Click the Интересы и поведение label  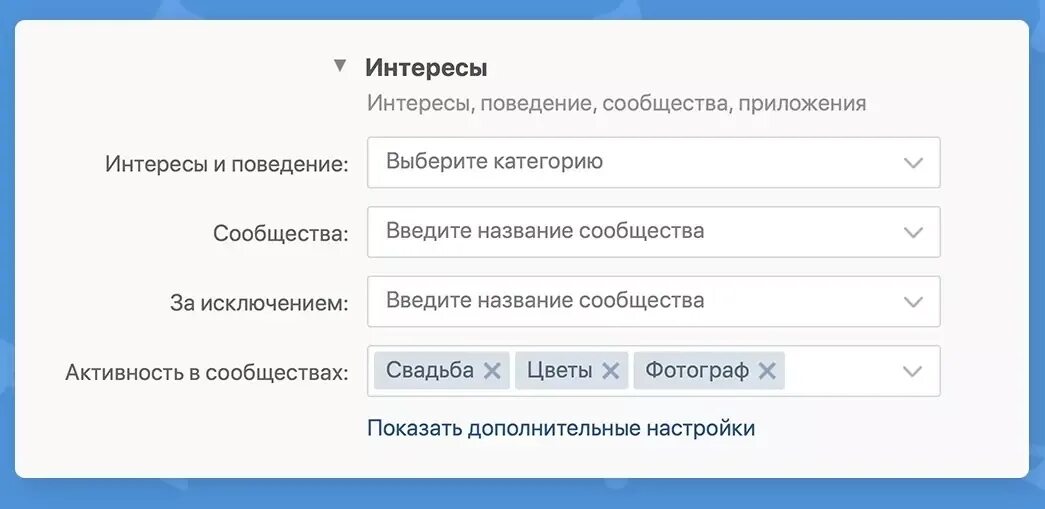(x=227, y=165)
